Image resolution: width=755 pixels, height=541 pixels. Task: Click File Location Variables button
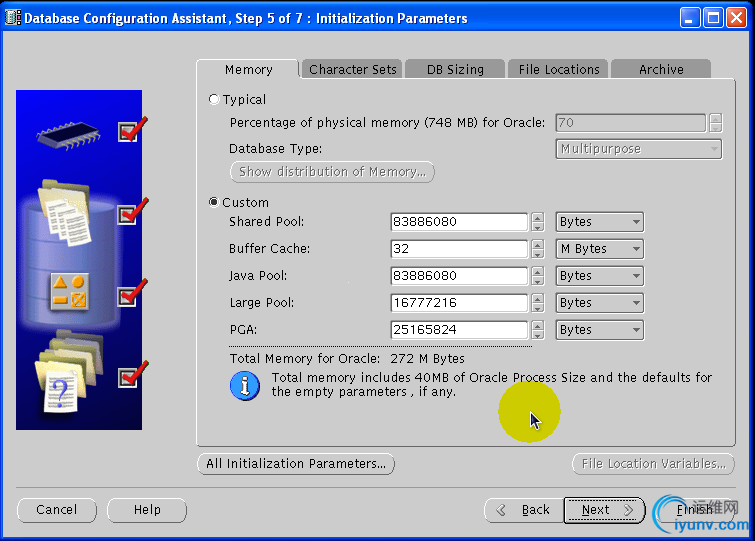click(x=653, y=464)
